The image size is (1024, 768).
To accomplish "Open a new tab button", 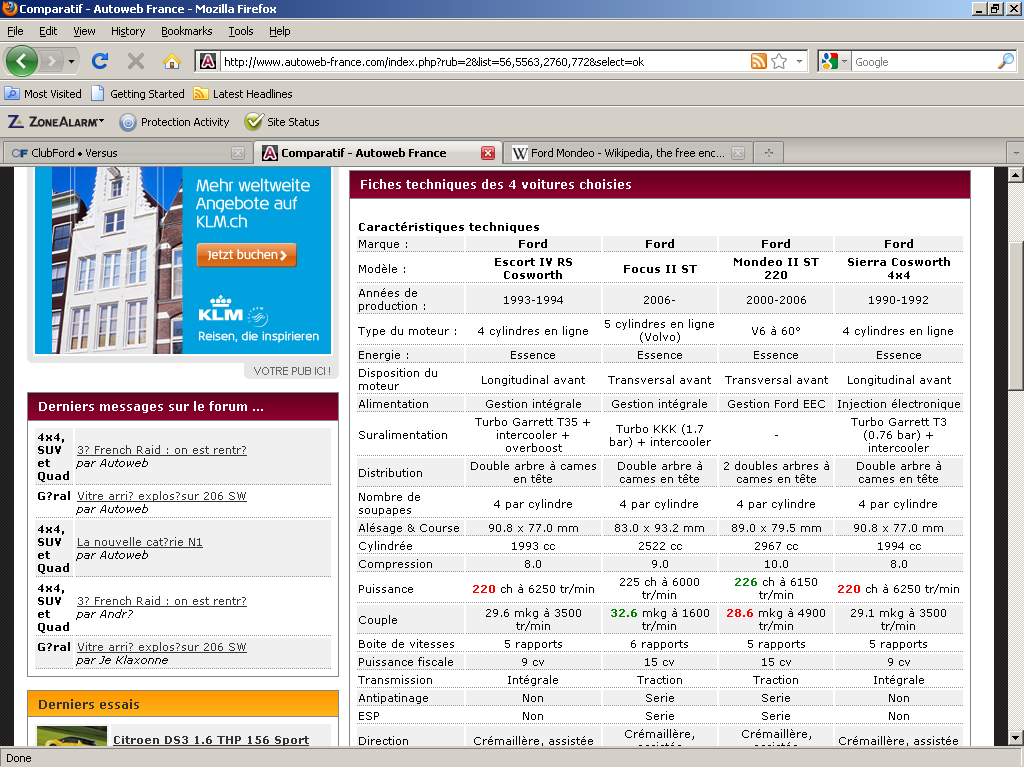I will [768, 153].
